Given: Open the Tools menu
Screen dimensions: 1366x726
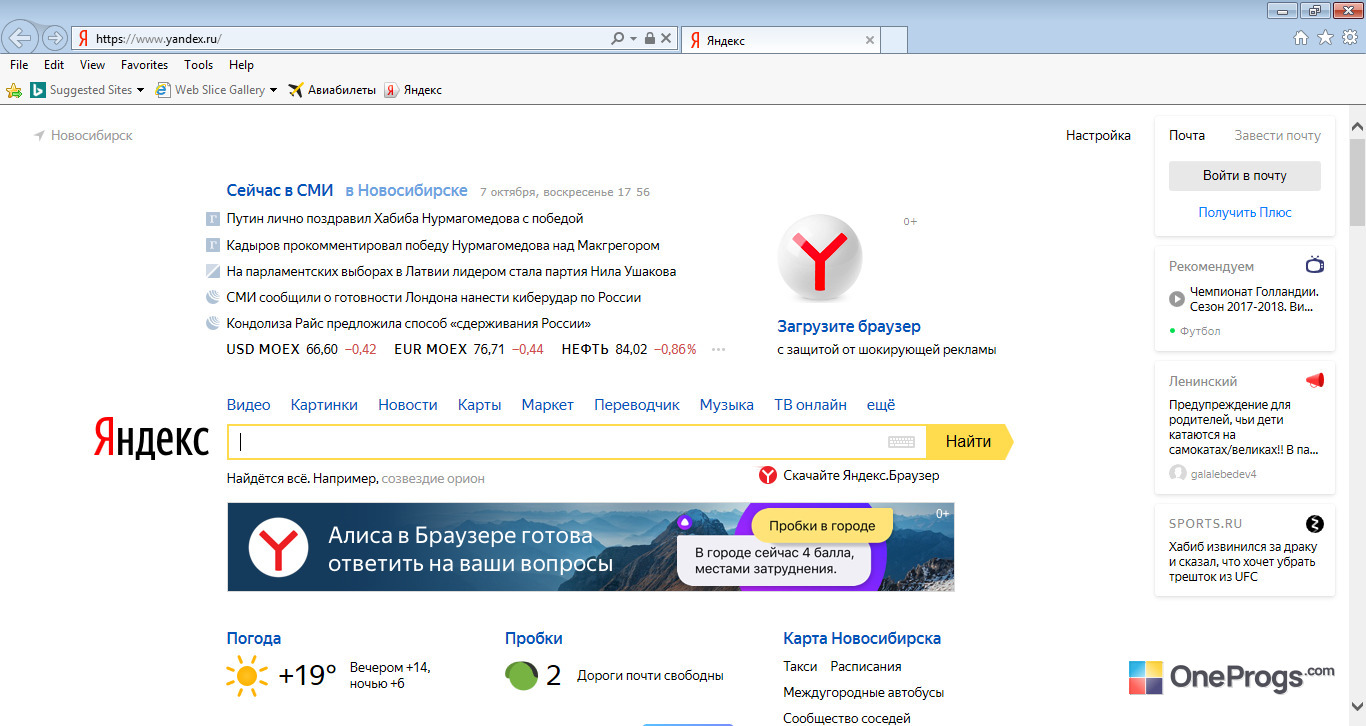Looking at the screenshot, I should [x=199, y=65].
